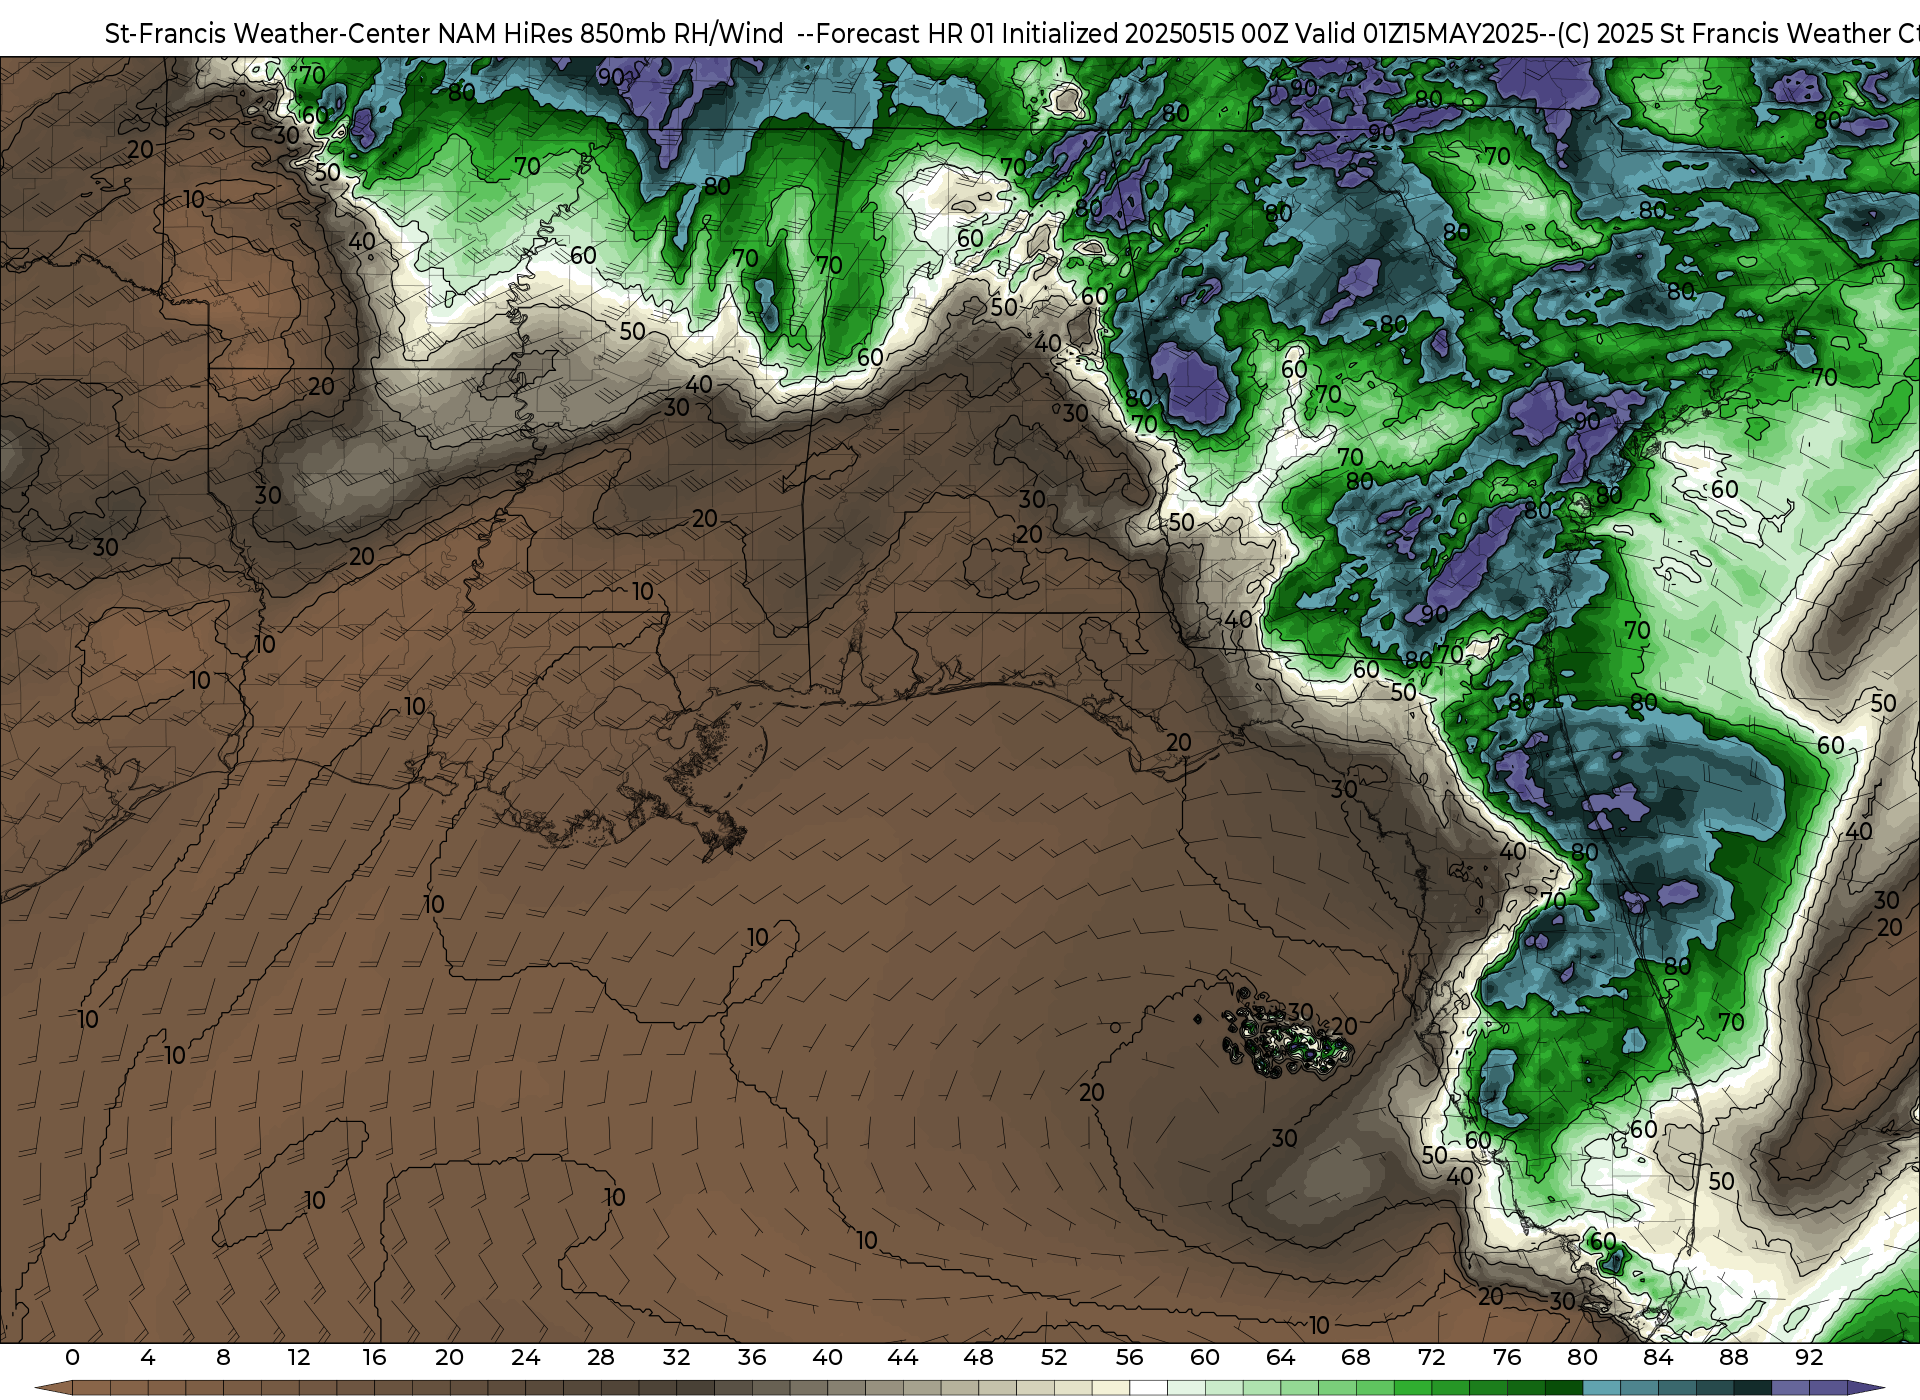Click the colorbar tick label "92"
Screen dimensions: 1920x1400
click(x=1809, y=1358)
